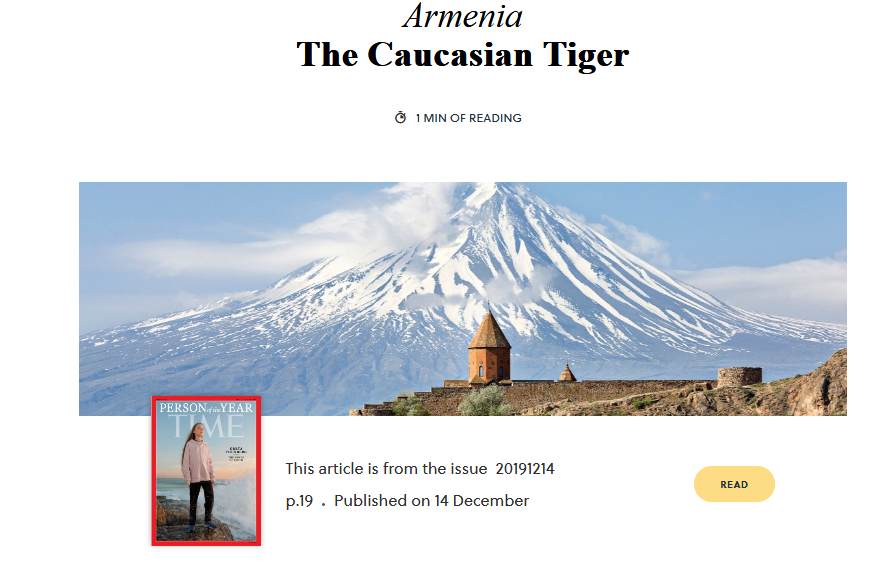
Task: Select the italic "Armenia" heading
Action: pyautogui.click(x=463, y=16)
